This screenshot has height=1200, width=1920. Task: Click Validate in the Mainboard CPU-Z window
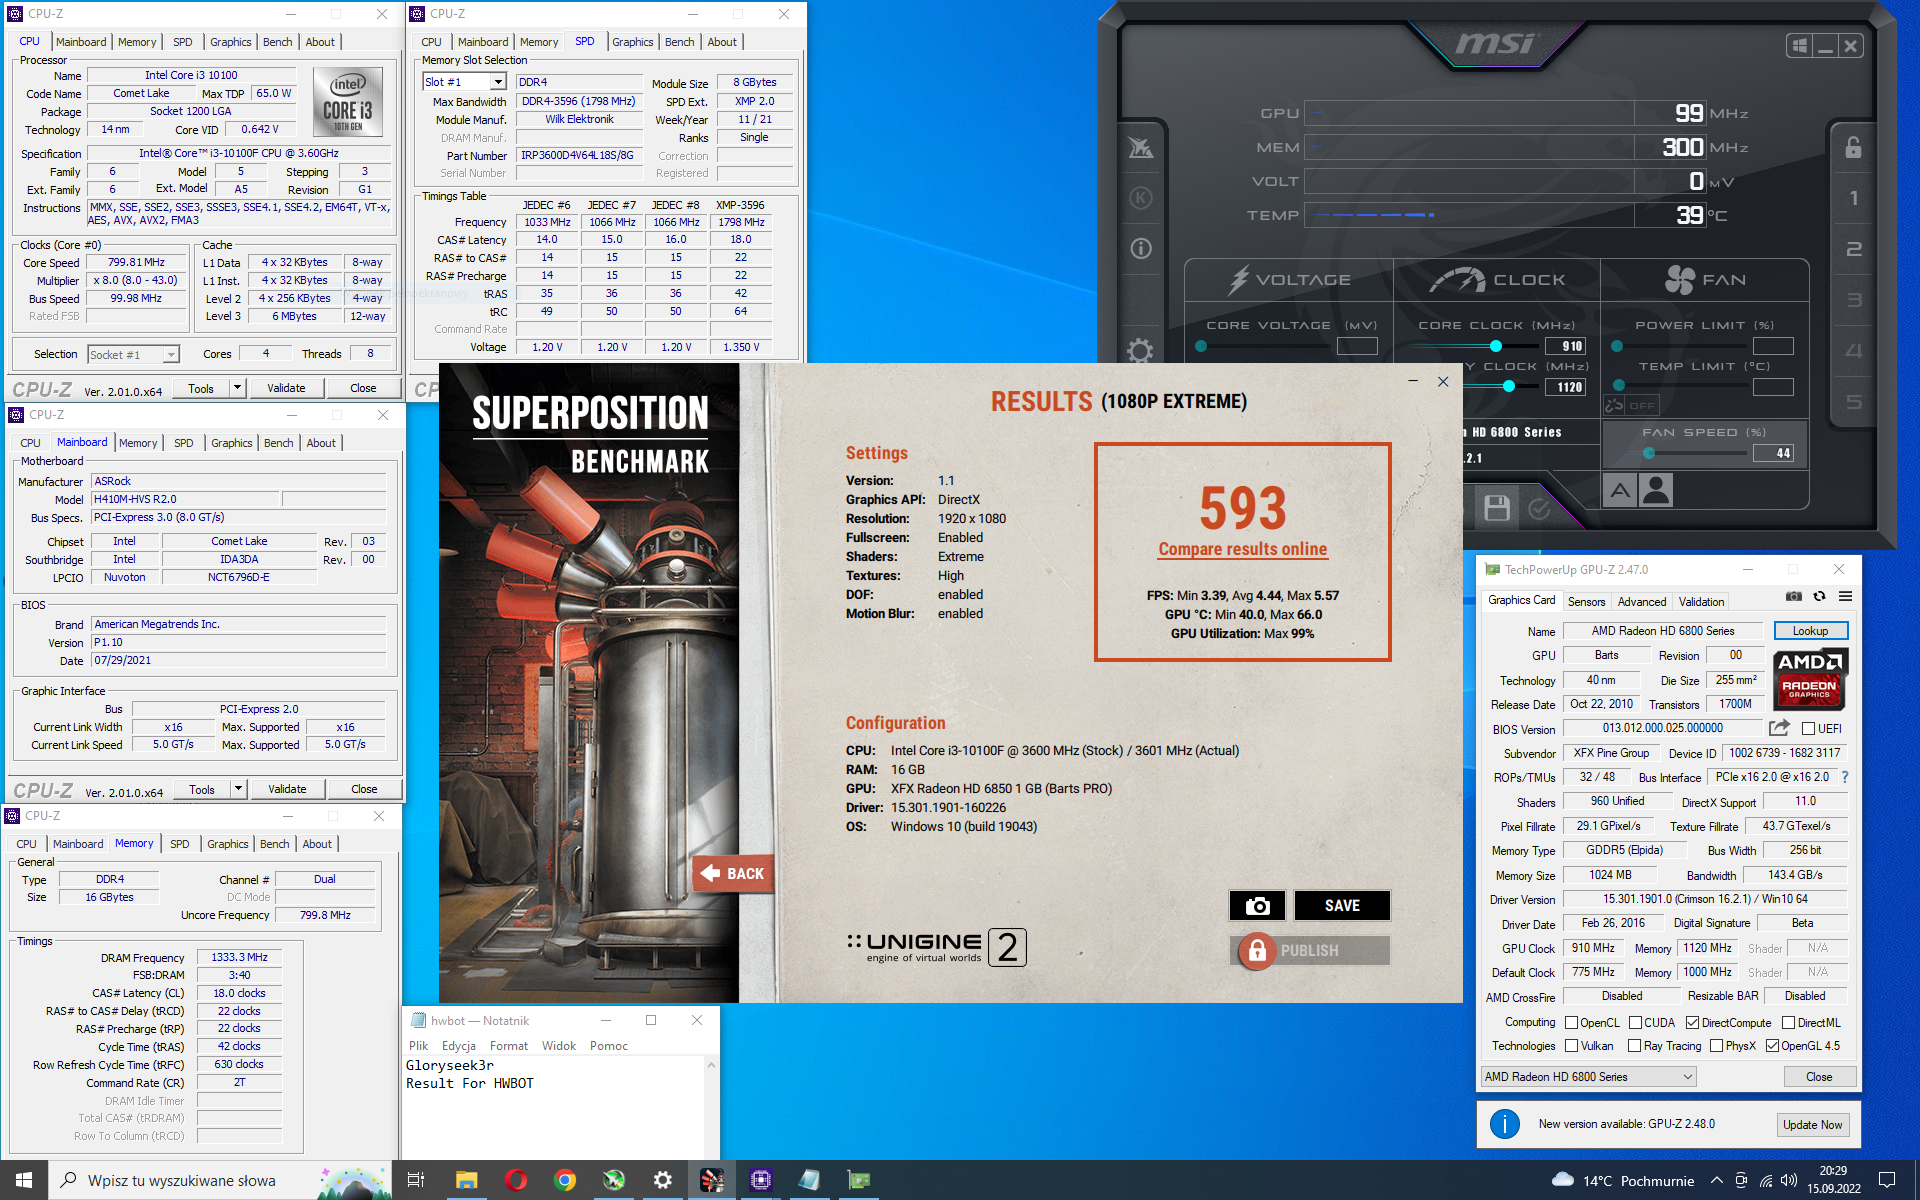click(287, 789)
